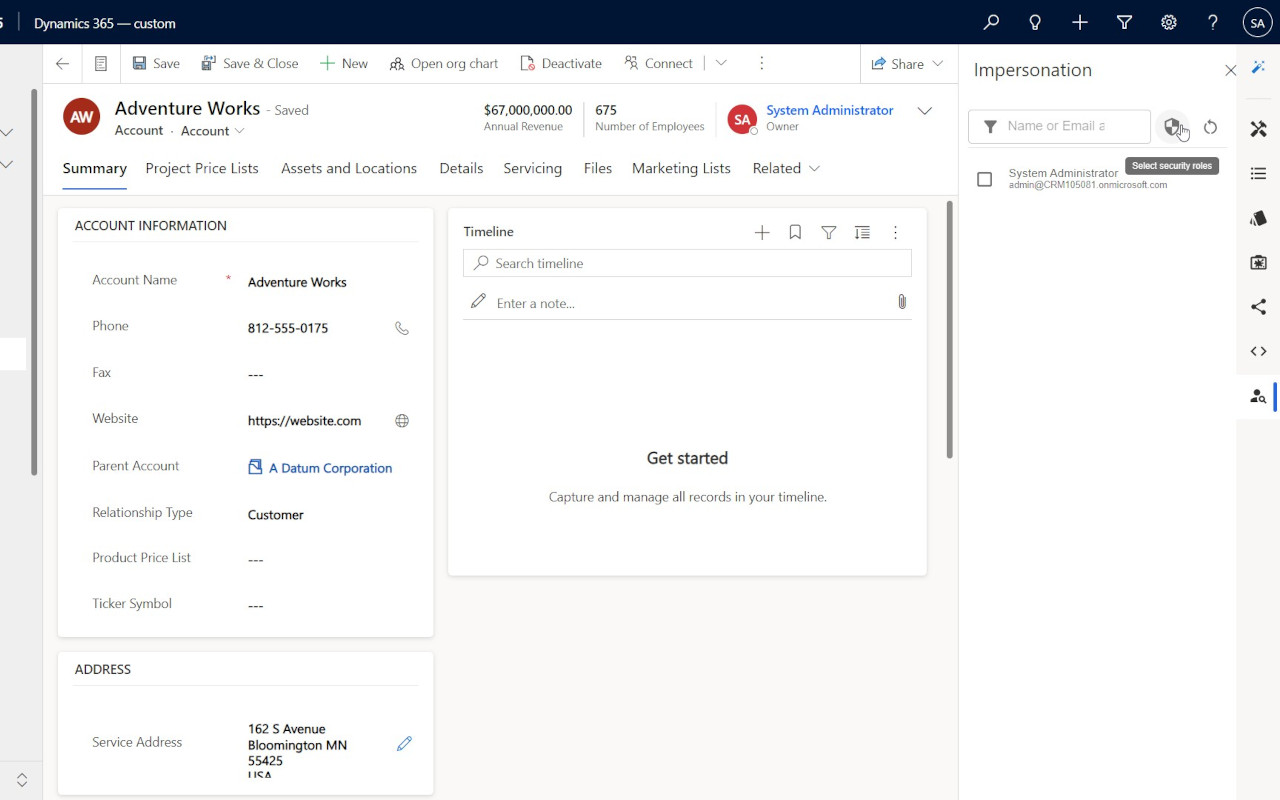
Task: Deactivate the account
Action: coord(561,63)
